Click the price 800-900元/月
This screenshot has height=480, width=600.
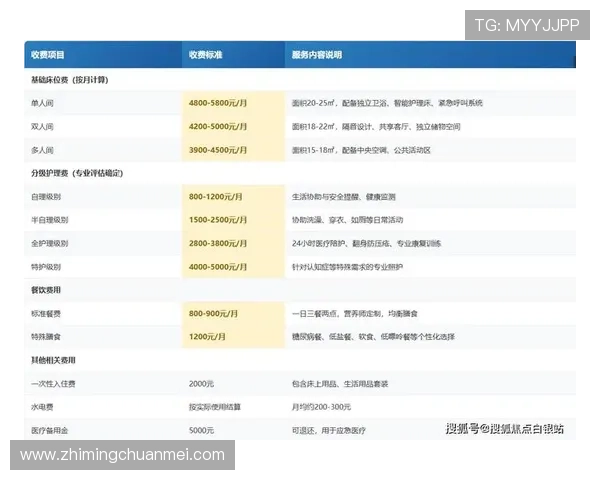click(x=213, y=314)
